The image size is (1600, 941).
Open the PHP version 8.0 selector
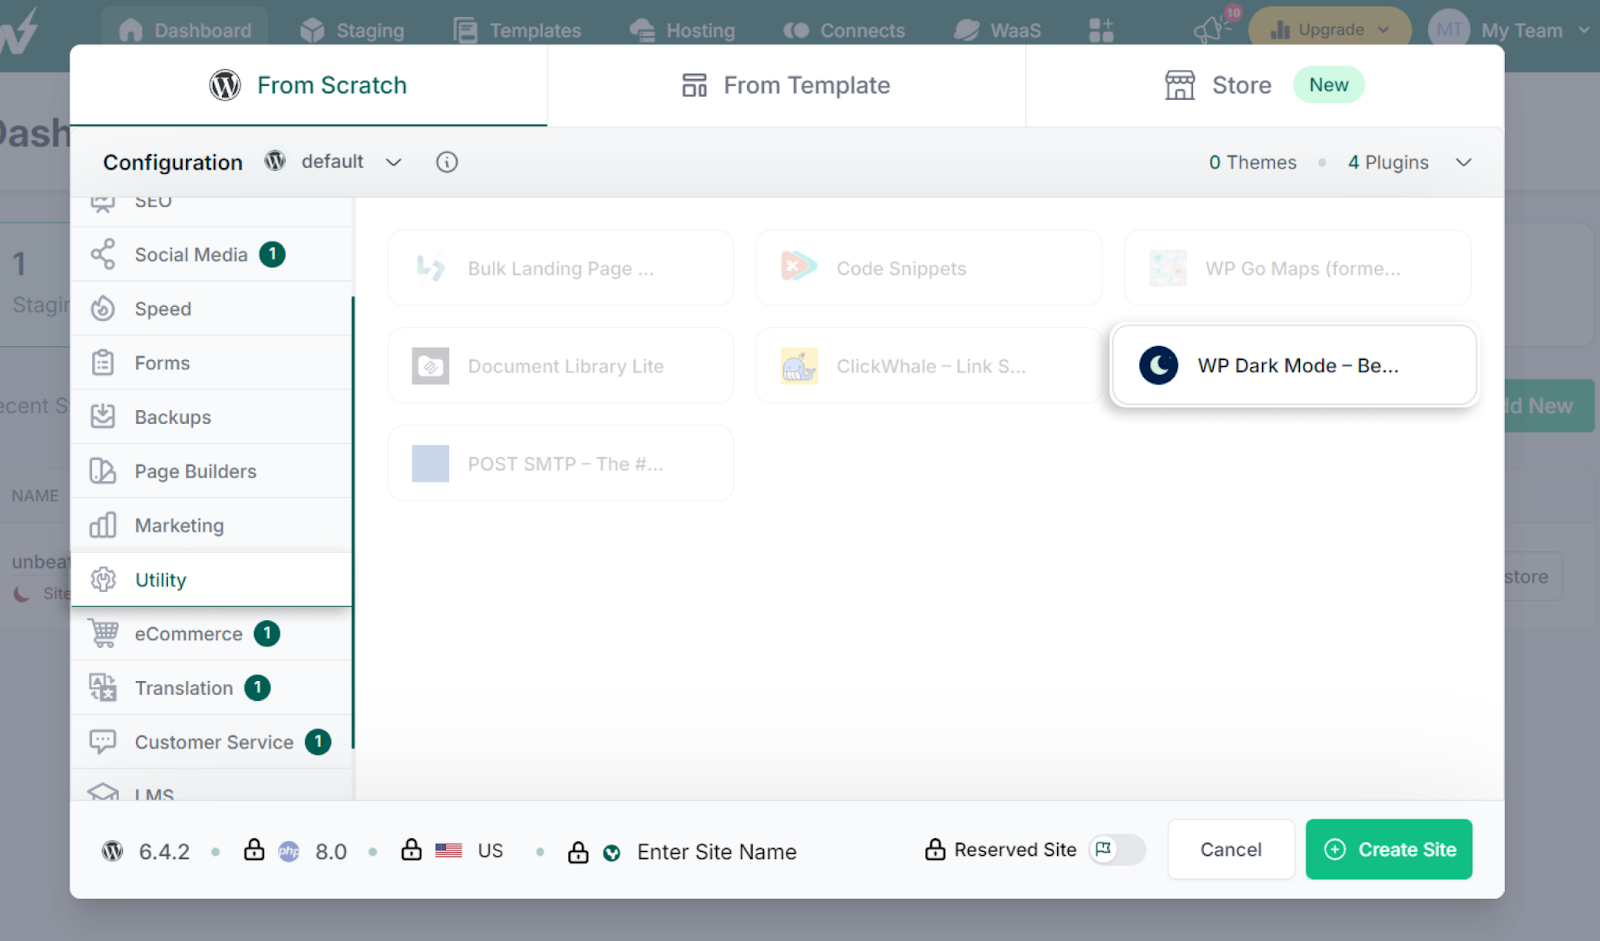(296, 851)
